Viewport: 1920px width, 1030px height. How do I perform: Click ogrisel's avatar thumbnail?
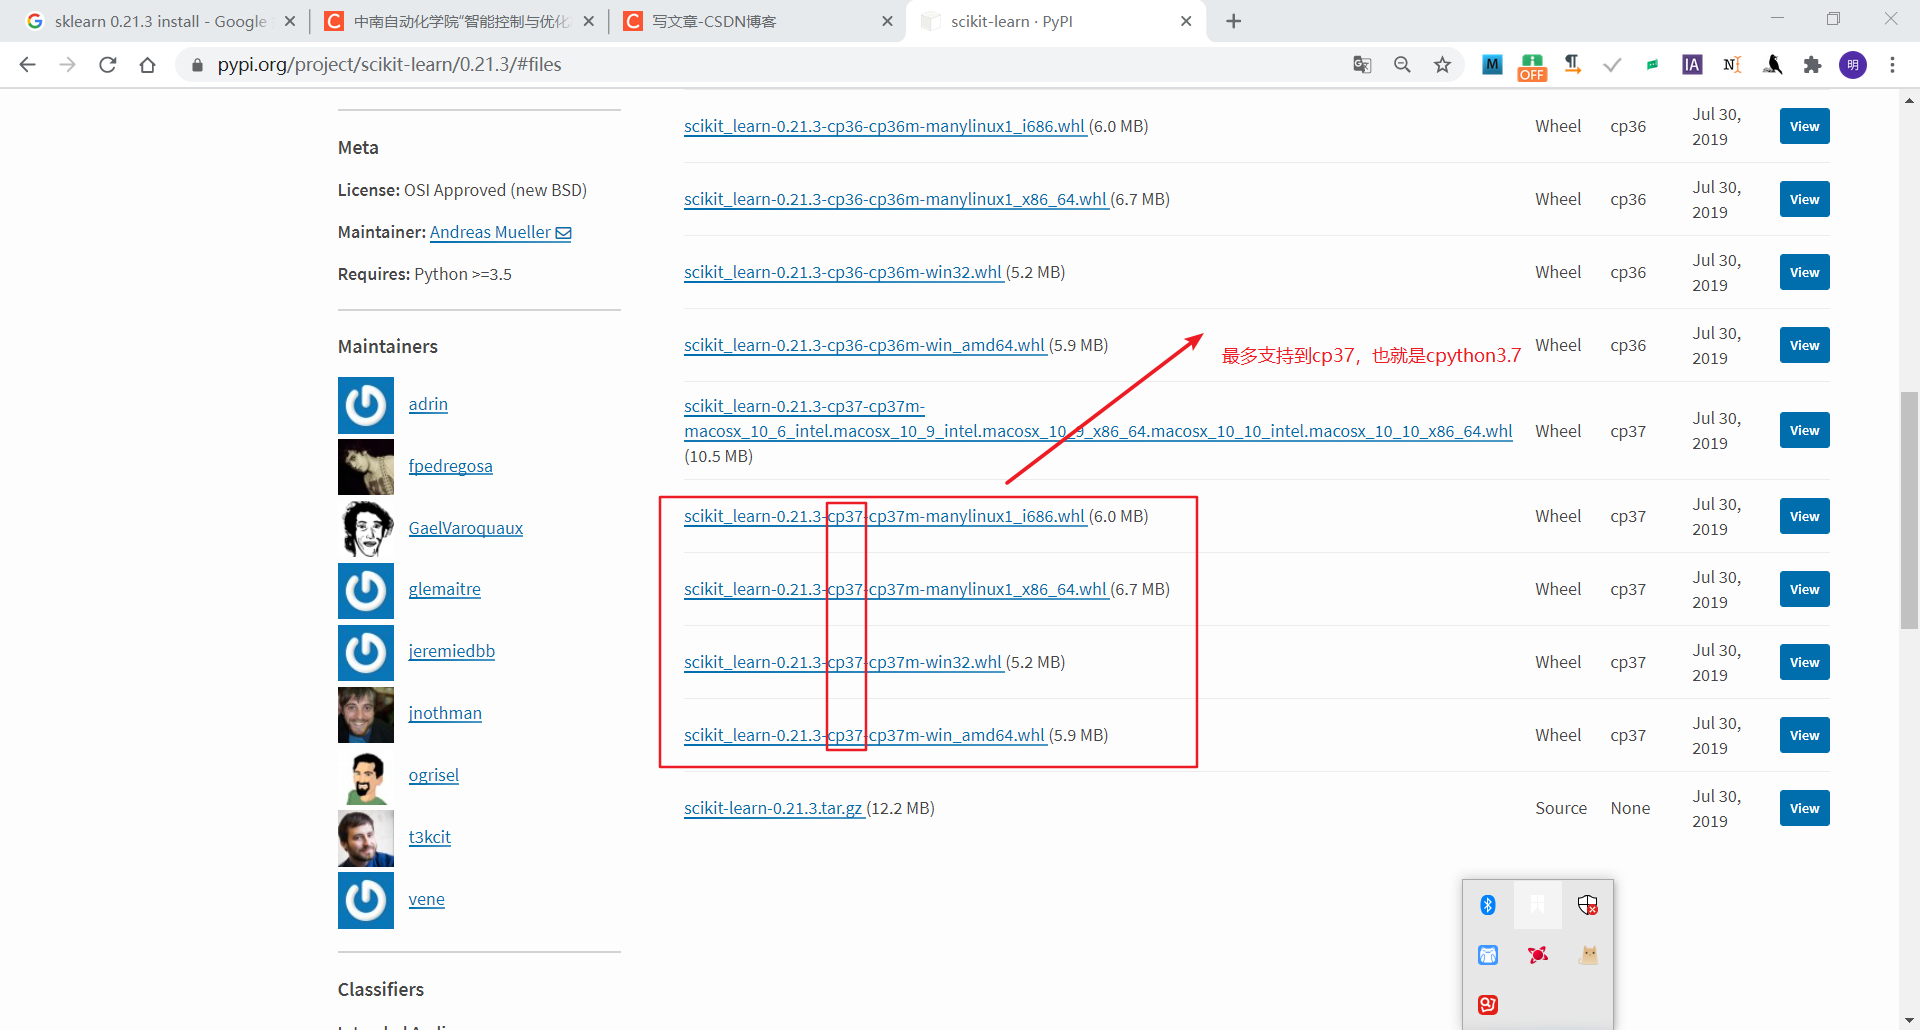pyautogui.click(x=366, y=777)
